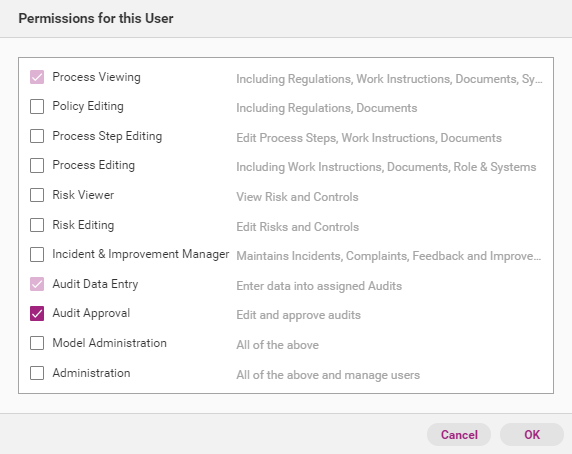The image size is (572, 454).
Task: Check the Process Step Editing permission
Action: pyautogui.click(x=37, y=136)
